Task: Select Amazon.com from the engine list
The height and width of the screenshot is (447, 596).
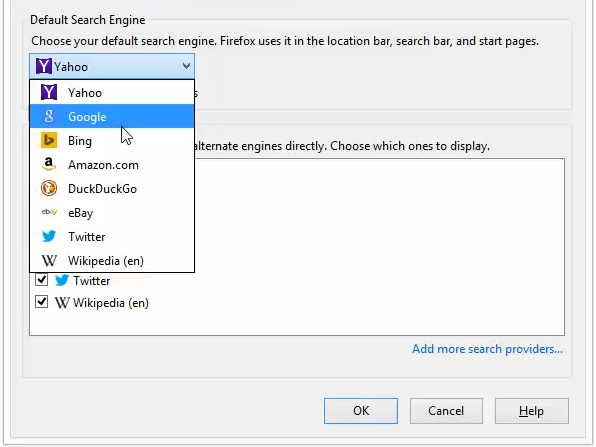Action: click(112, 165)
